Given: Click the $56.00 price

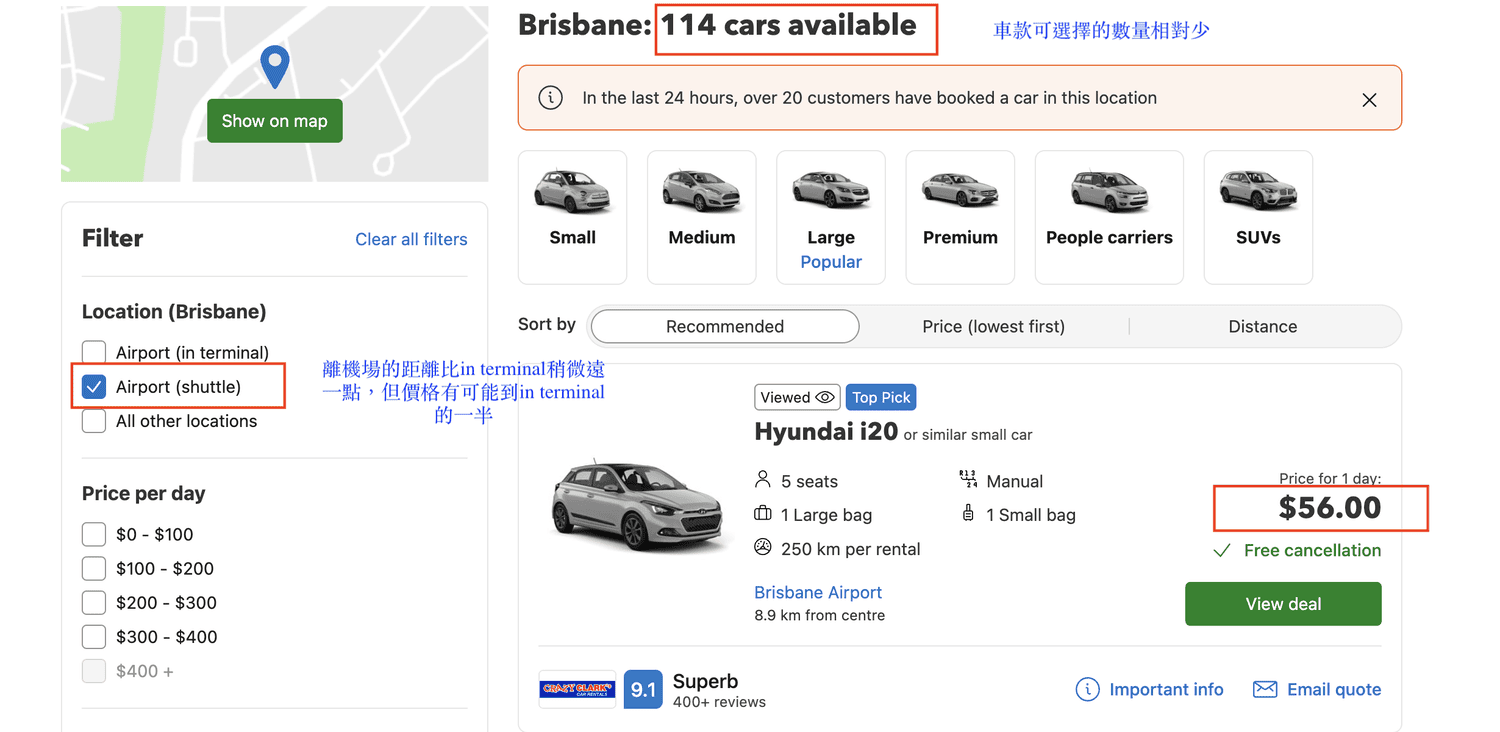Looking at the screenshot, I should (x=1329, y=508).
